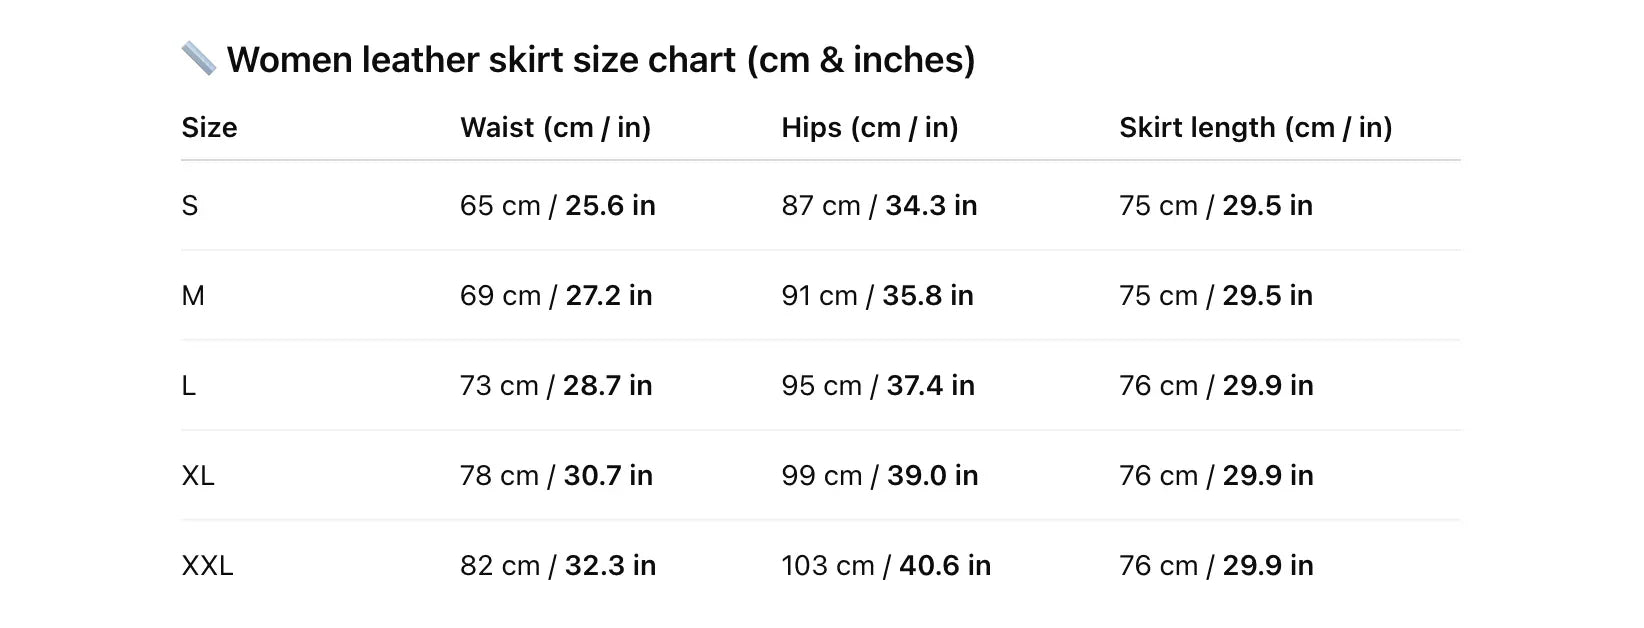Select the 69 cm / 27.2 in waist value

556,296
